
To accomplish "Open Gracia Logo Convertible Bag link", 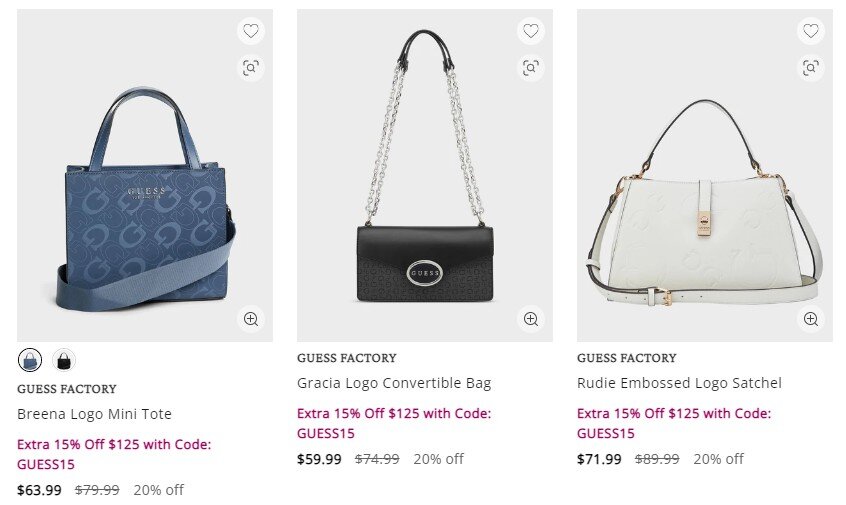I will [x=394, y=383].
